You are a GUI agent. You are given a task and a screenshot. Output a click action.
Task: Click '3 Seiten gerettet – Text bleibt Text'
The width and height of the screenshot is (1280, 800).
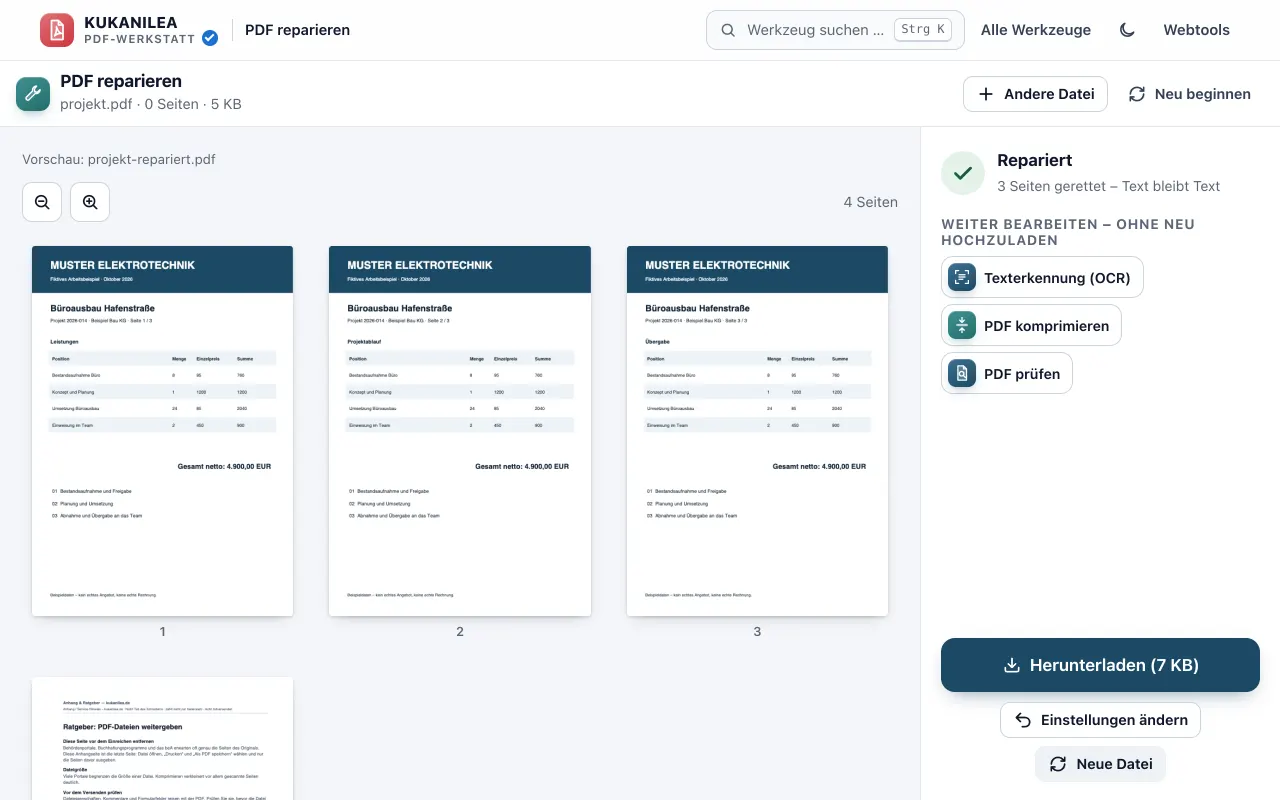(x=1109, y=186)
